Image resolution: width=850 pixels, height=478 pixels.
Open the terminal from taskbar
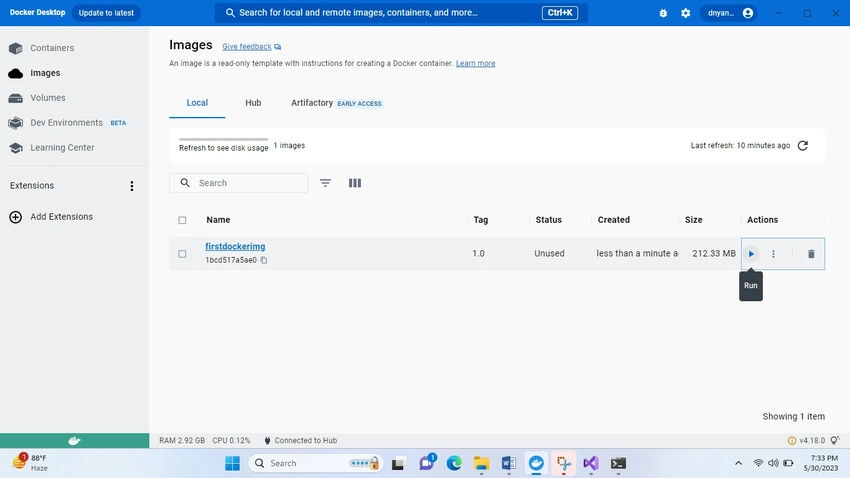619,463
